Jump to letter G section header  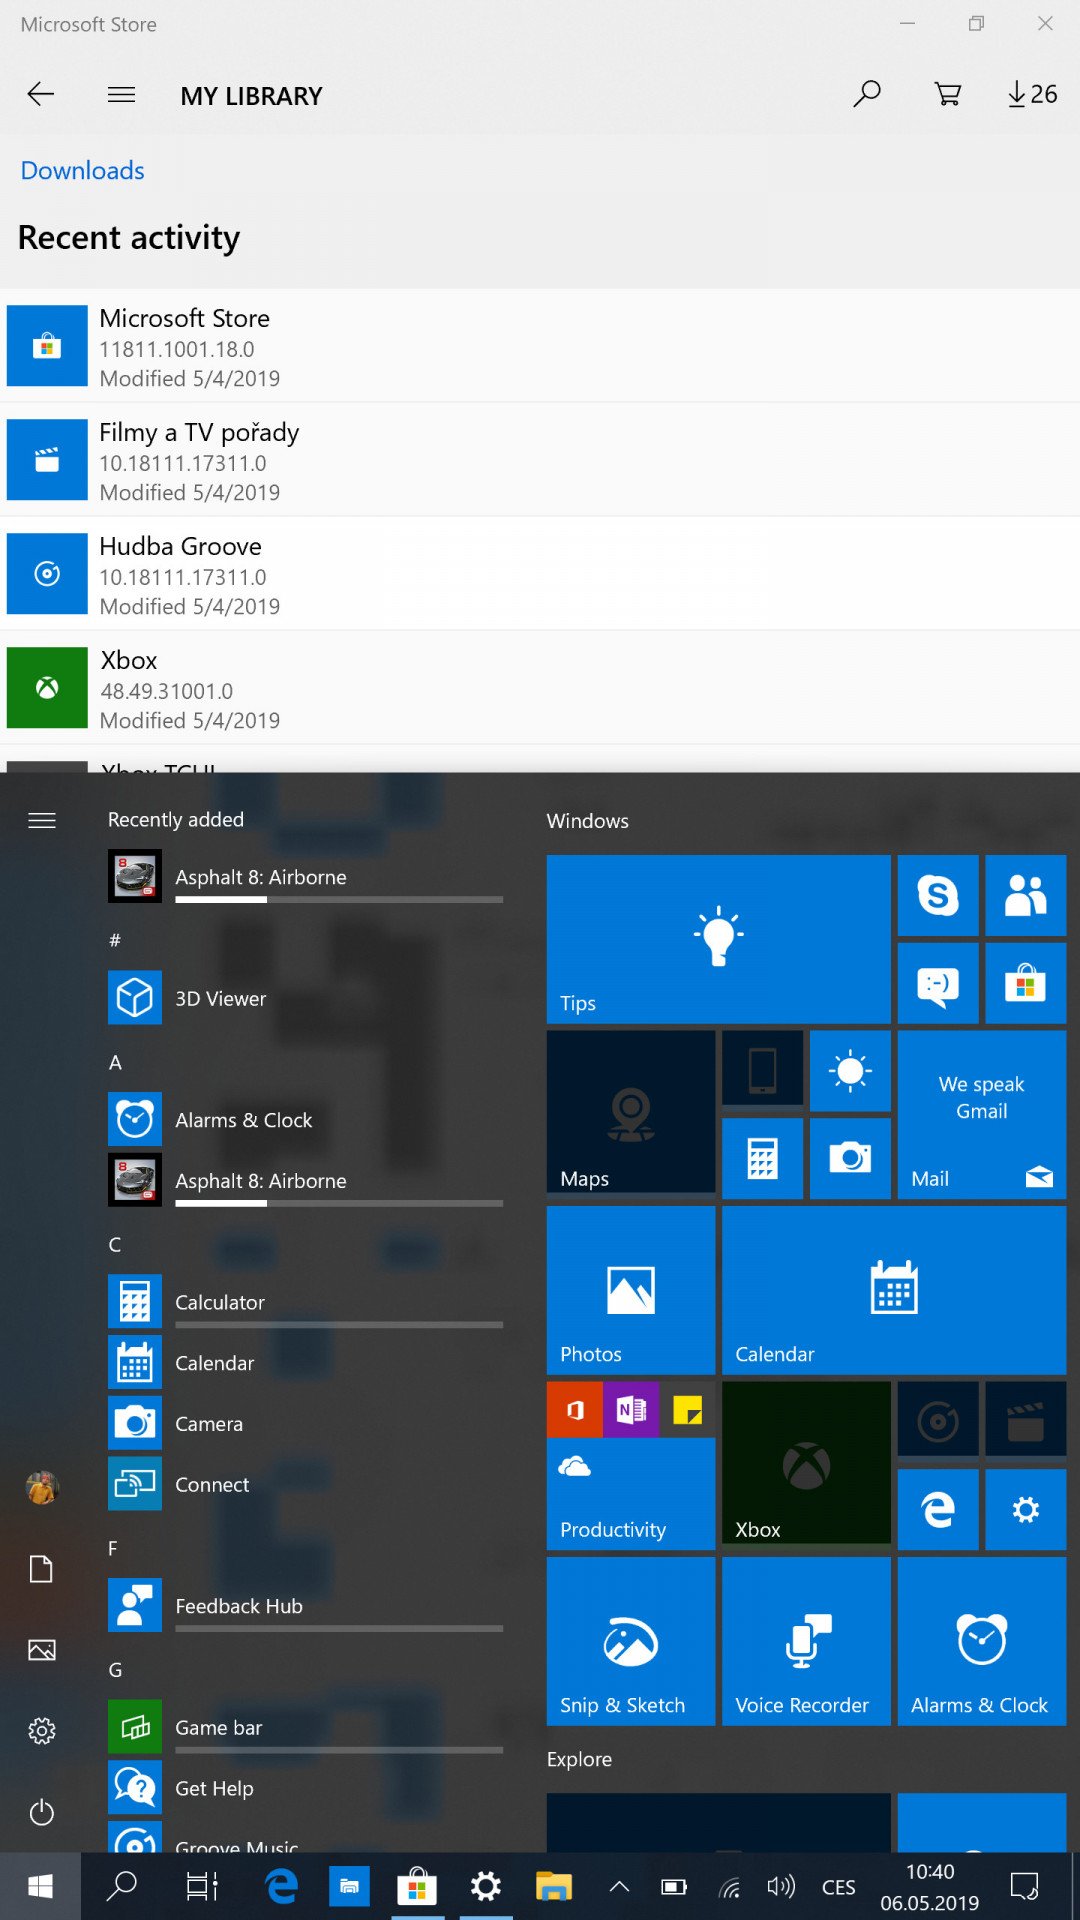coord(116,1670)
